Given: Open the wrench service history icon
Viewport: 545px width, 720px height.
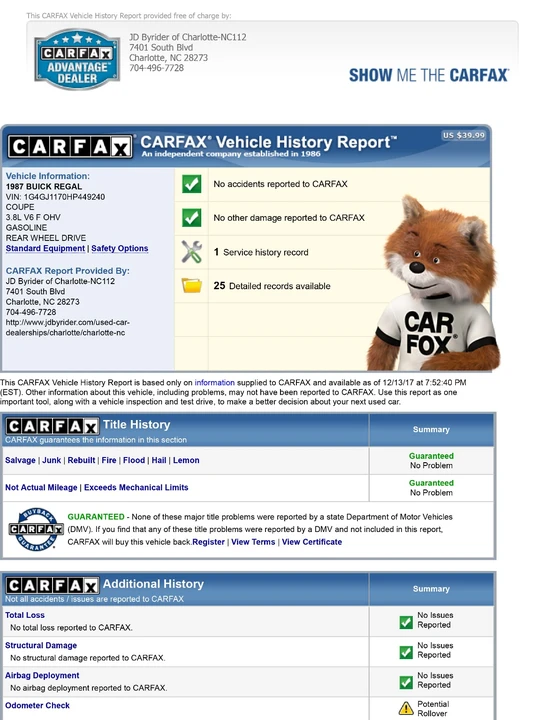Looking at the screenshot, I should click(x=191, y=252).
